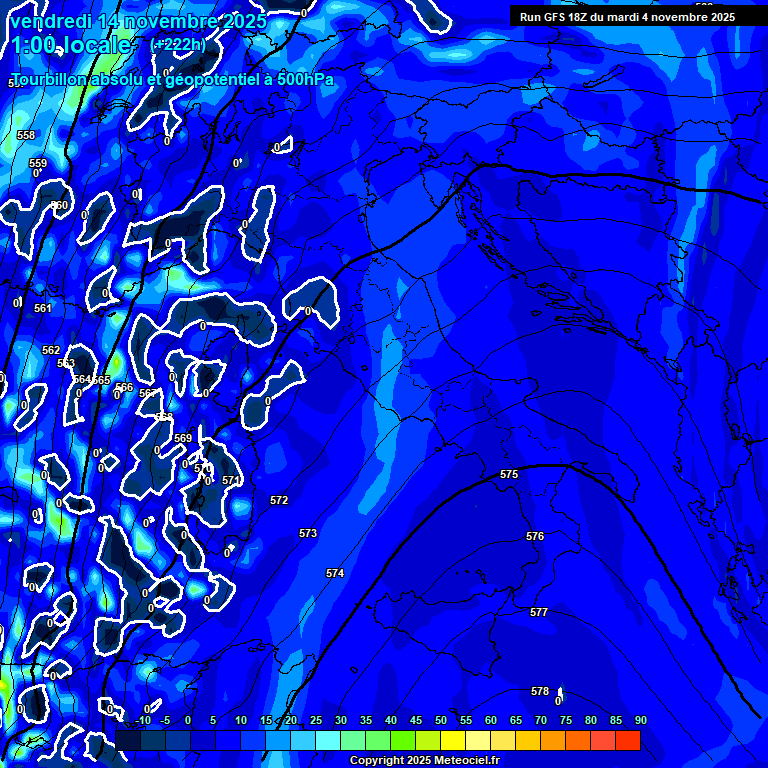Image resolution: width=768 pixels, height=768 pixels.
Task: Click the orange swatch in the color legend
Action: click(552, 740)
